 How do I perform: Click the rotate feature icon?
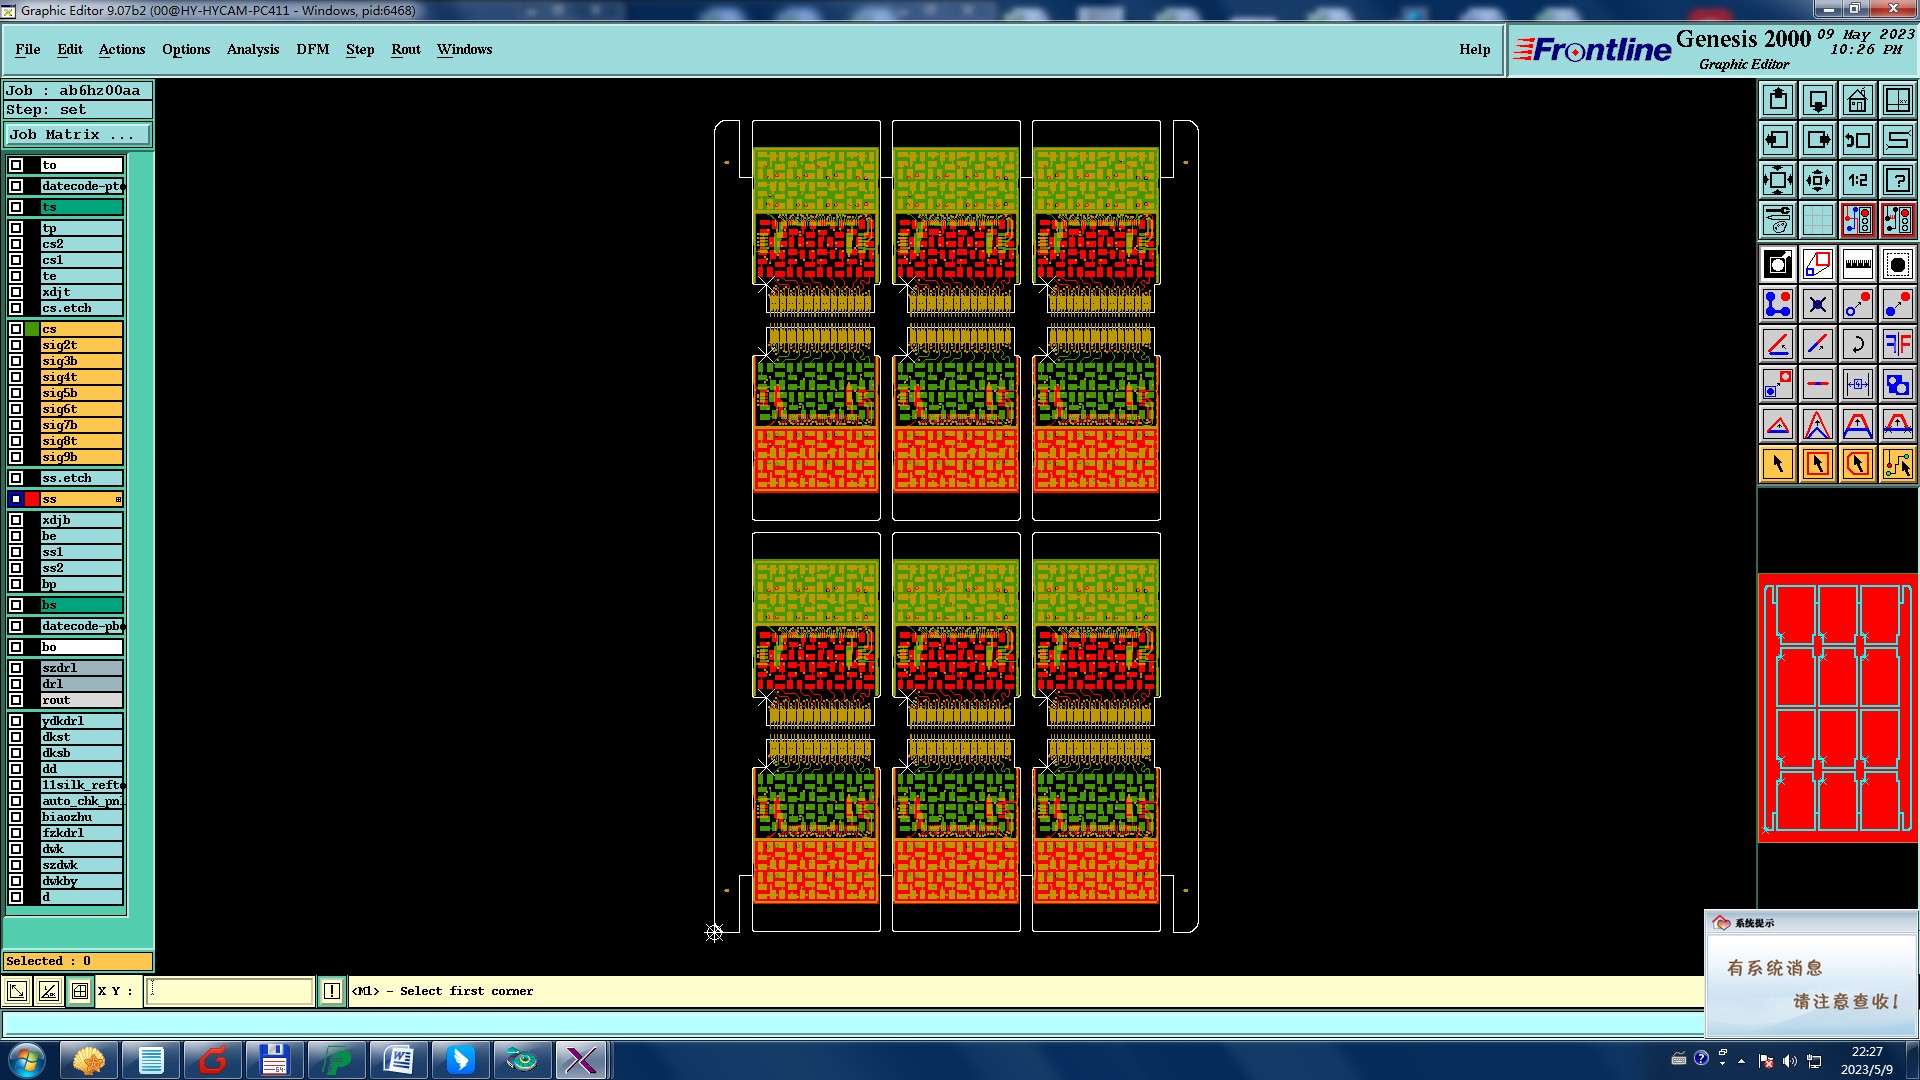tap(1857, 344)
